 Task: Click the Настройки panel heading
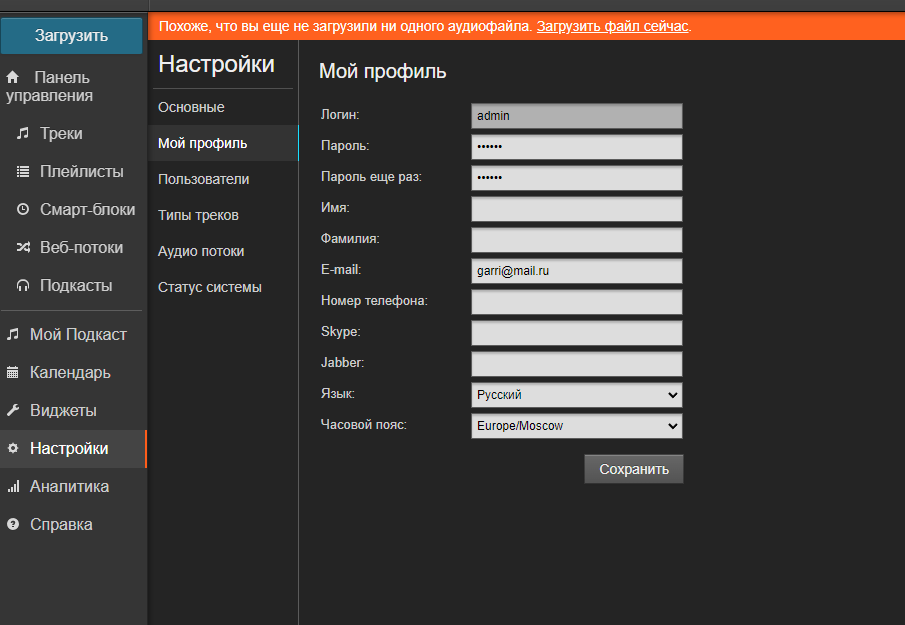(216, 64)
